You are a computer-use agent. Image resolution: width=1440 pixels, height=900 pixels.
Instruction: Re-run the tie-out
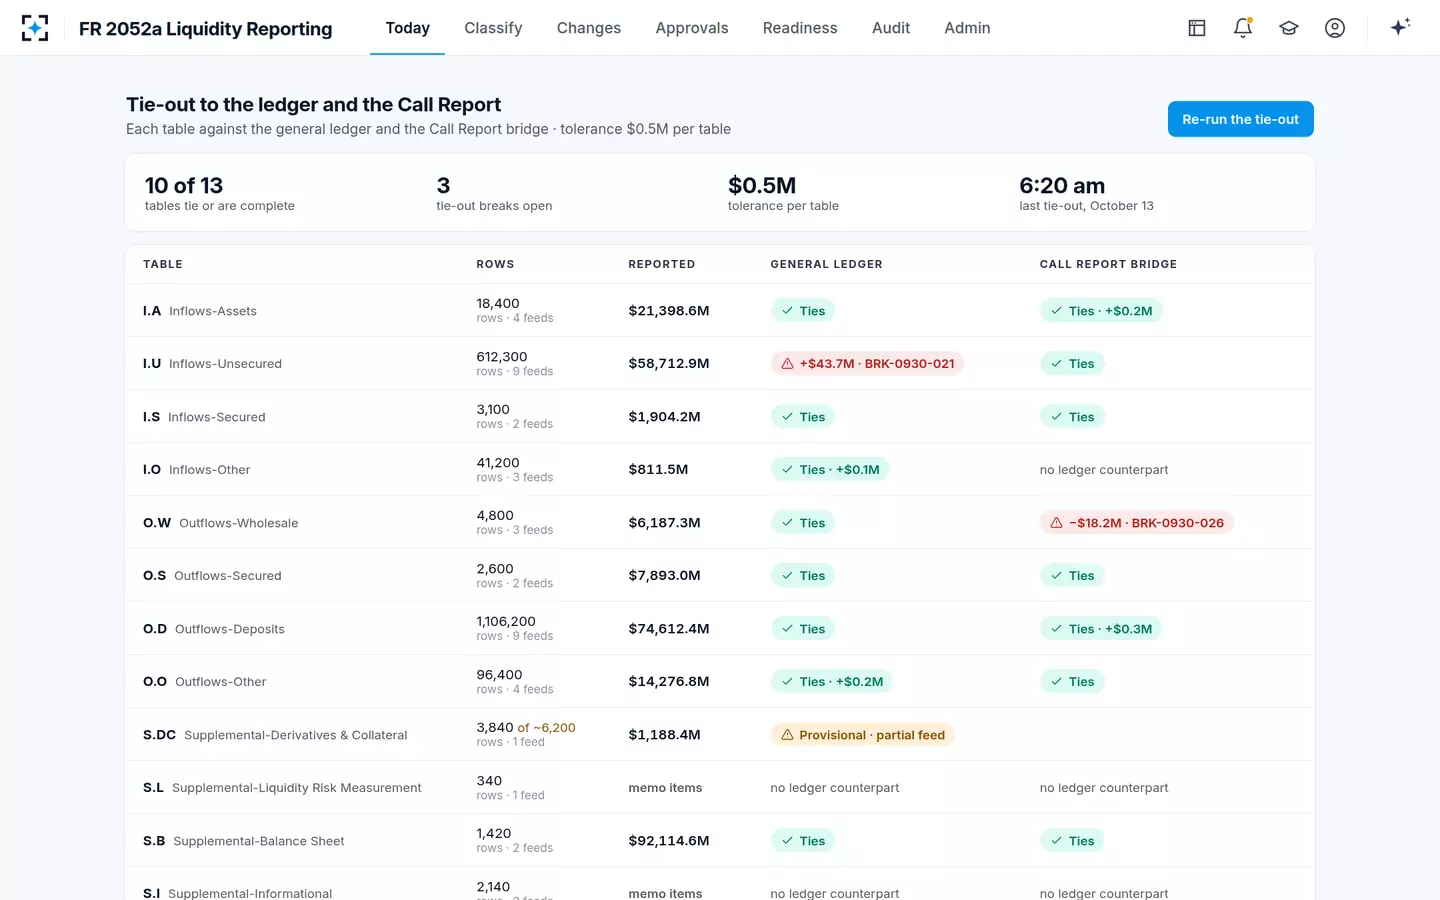click(x=1240, y=119)
